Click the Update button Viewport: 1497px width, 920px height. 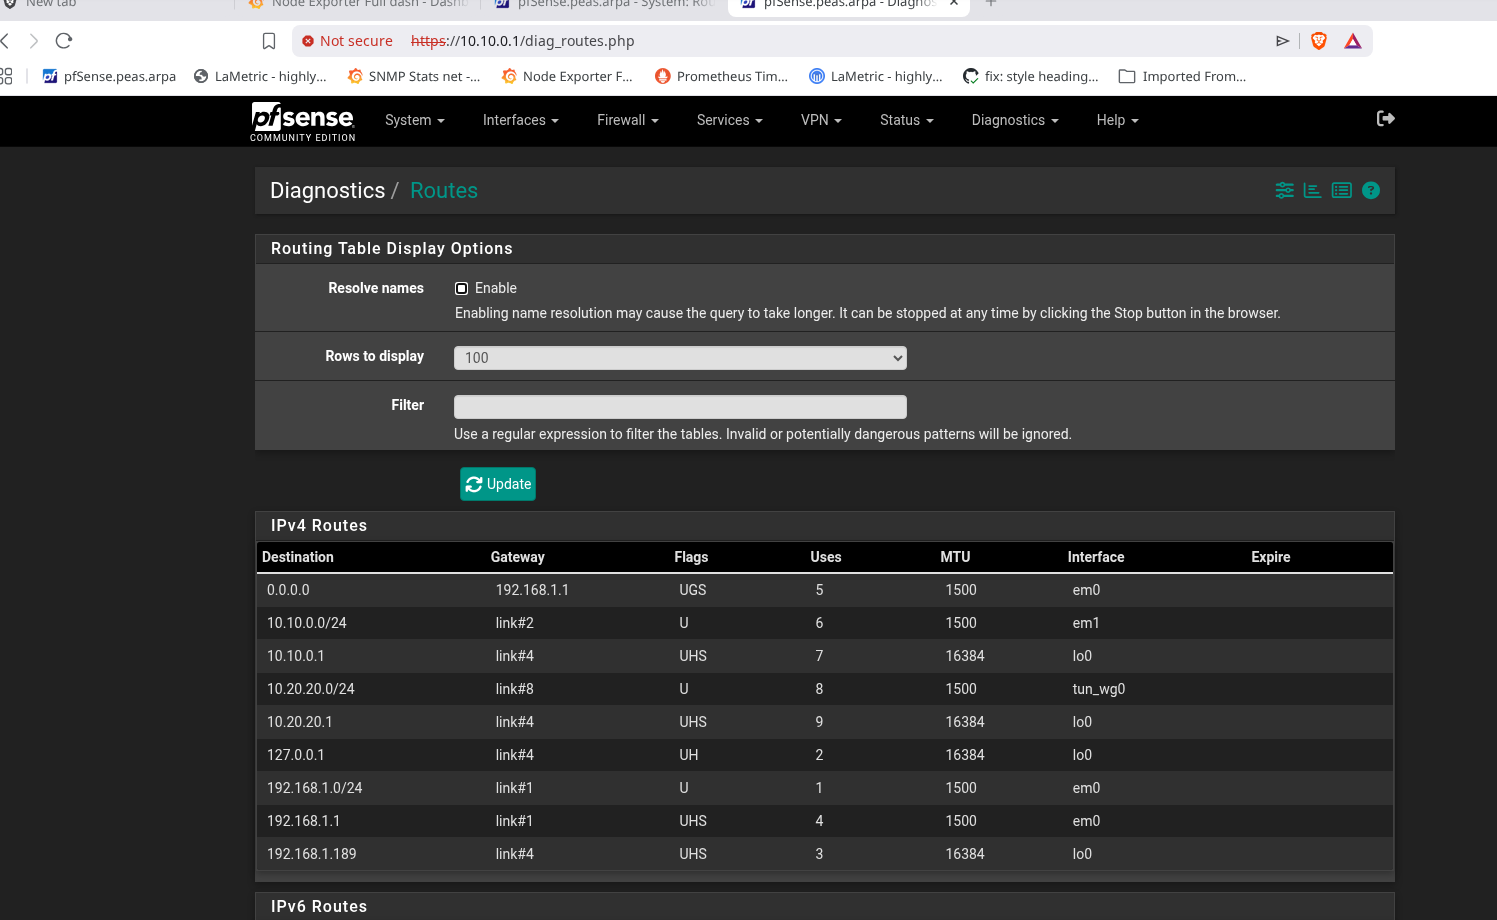(x=498, y=484)
